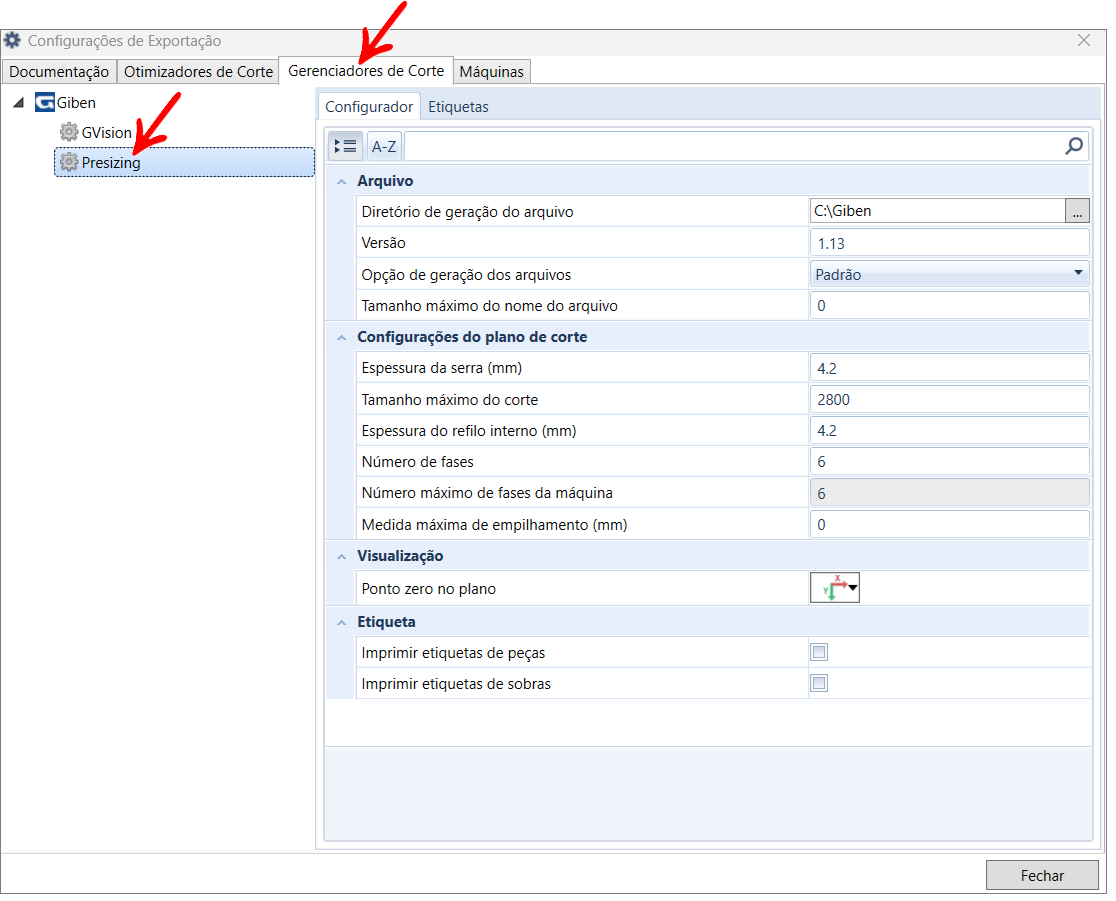Click the property search field
This screenshot has height=901, width=1116.
733,147
